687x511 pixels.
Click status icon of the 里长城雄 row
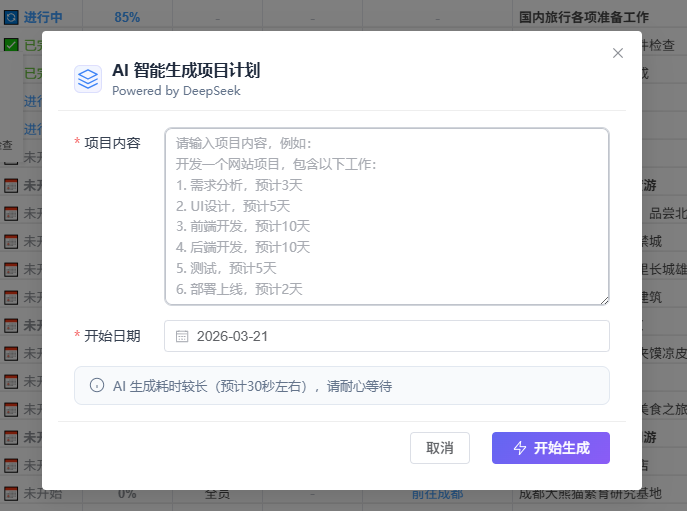coord(10,269)
